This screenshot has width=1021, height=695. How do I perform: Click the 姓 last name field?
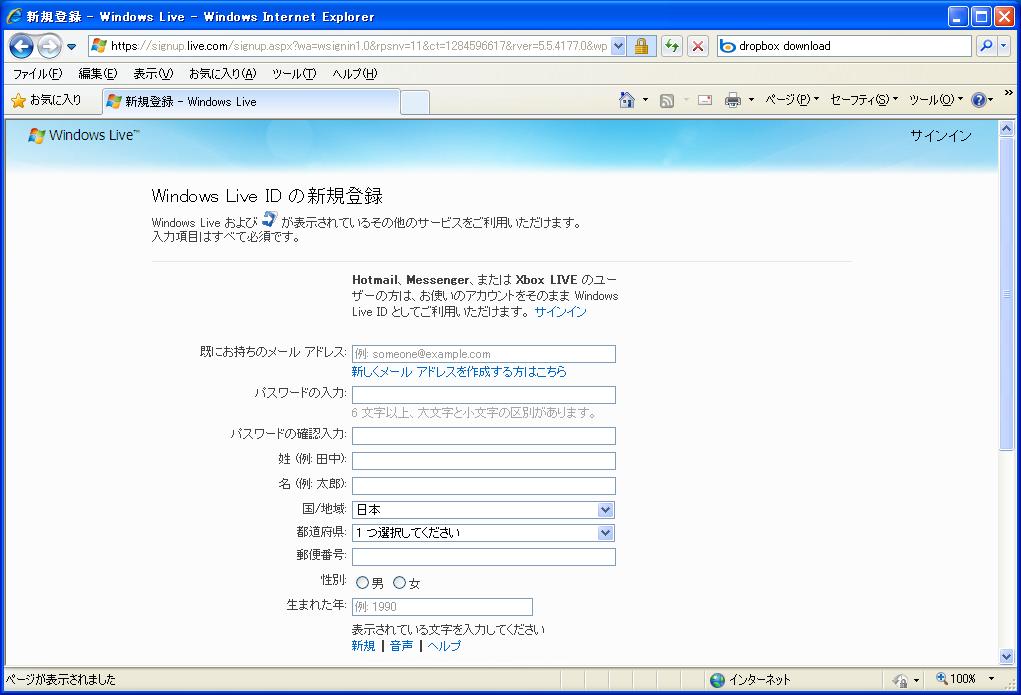pos(483,461)
